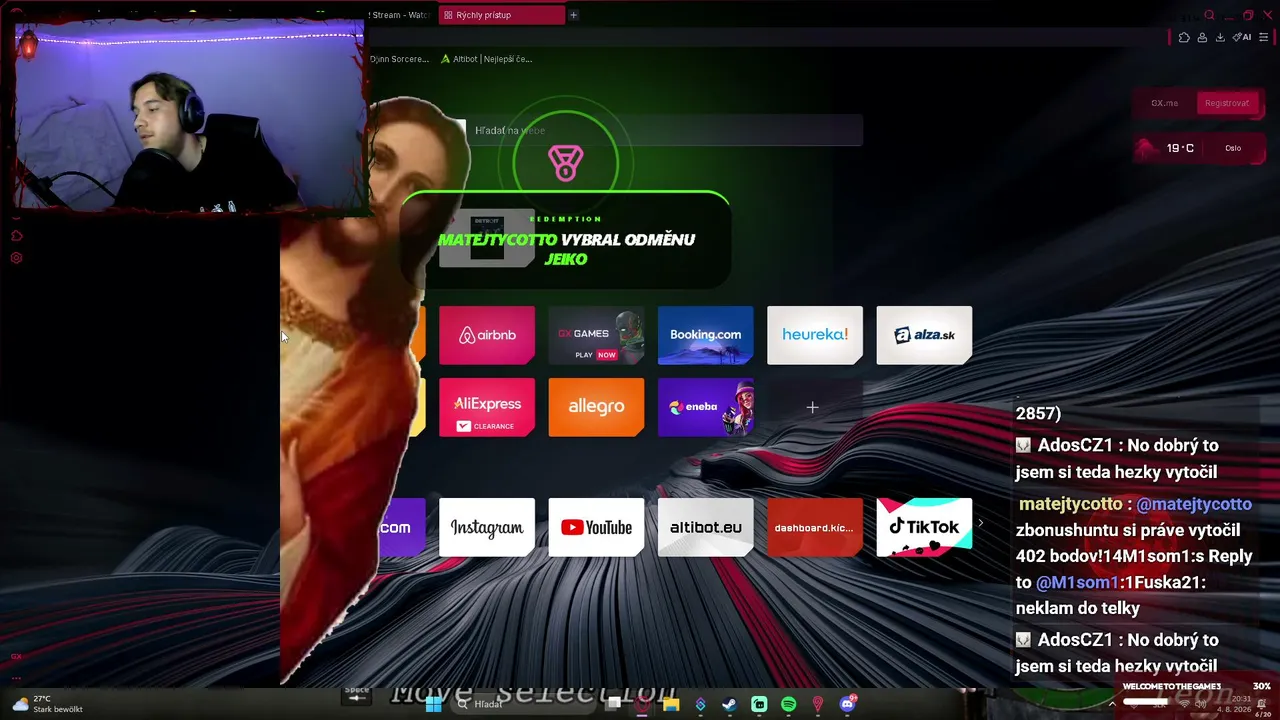The image size is (1280, 720).
Task: Open the Djinn Sorcere... bookmark
Action: coord(399,59)
